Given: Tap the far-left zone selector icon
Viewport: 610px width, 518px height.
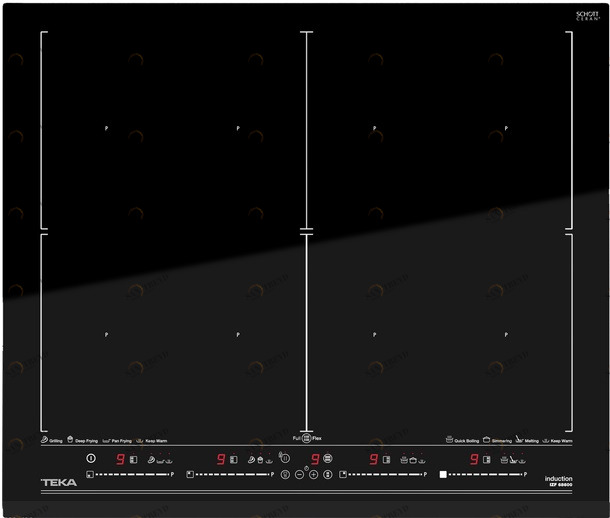Looking at the screenshot, I should (89, 474).
